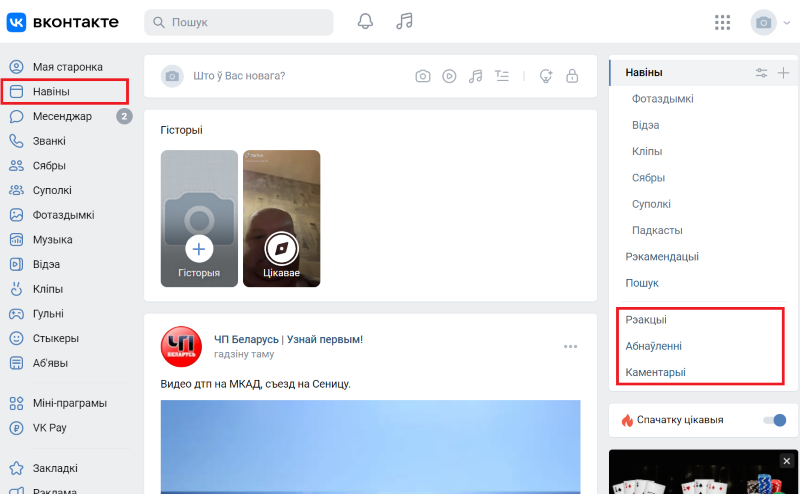Image resolution: width=800 pixels, height=494 pixels.
Task: Open the VK services grid icon
Action: 723,22
